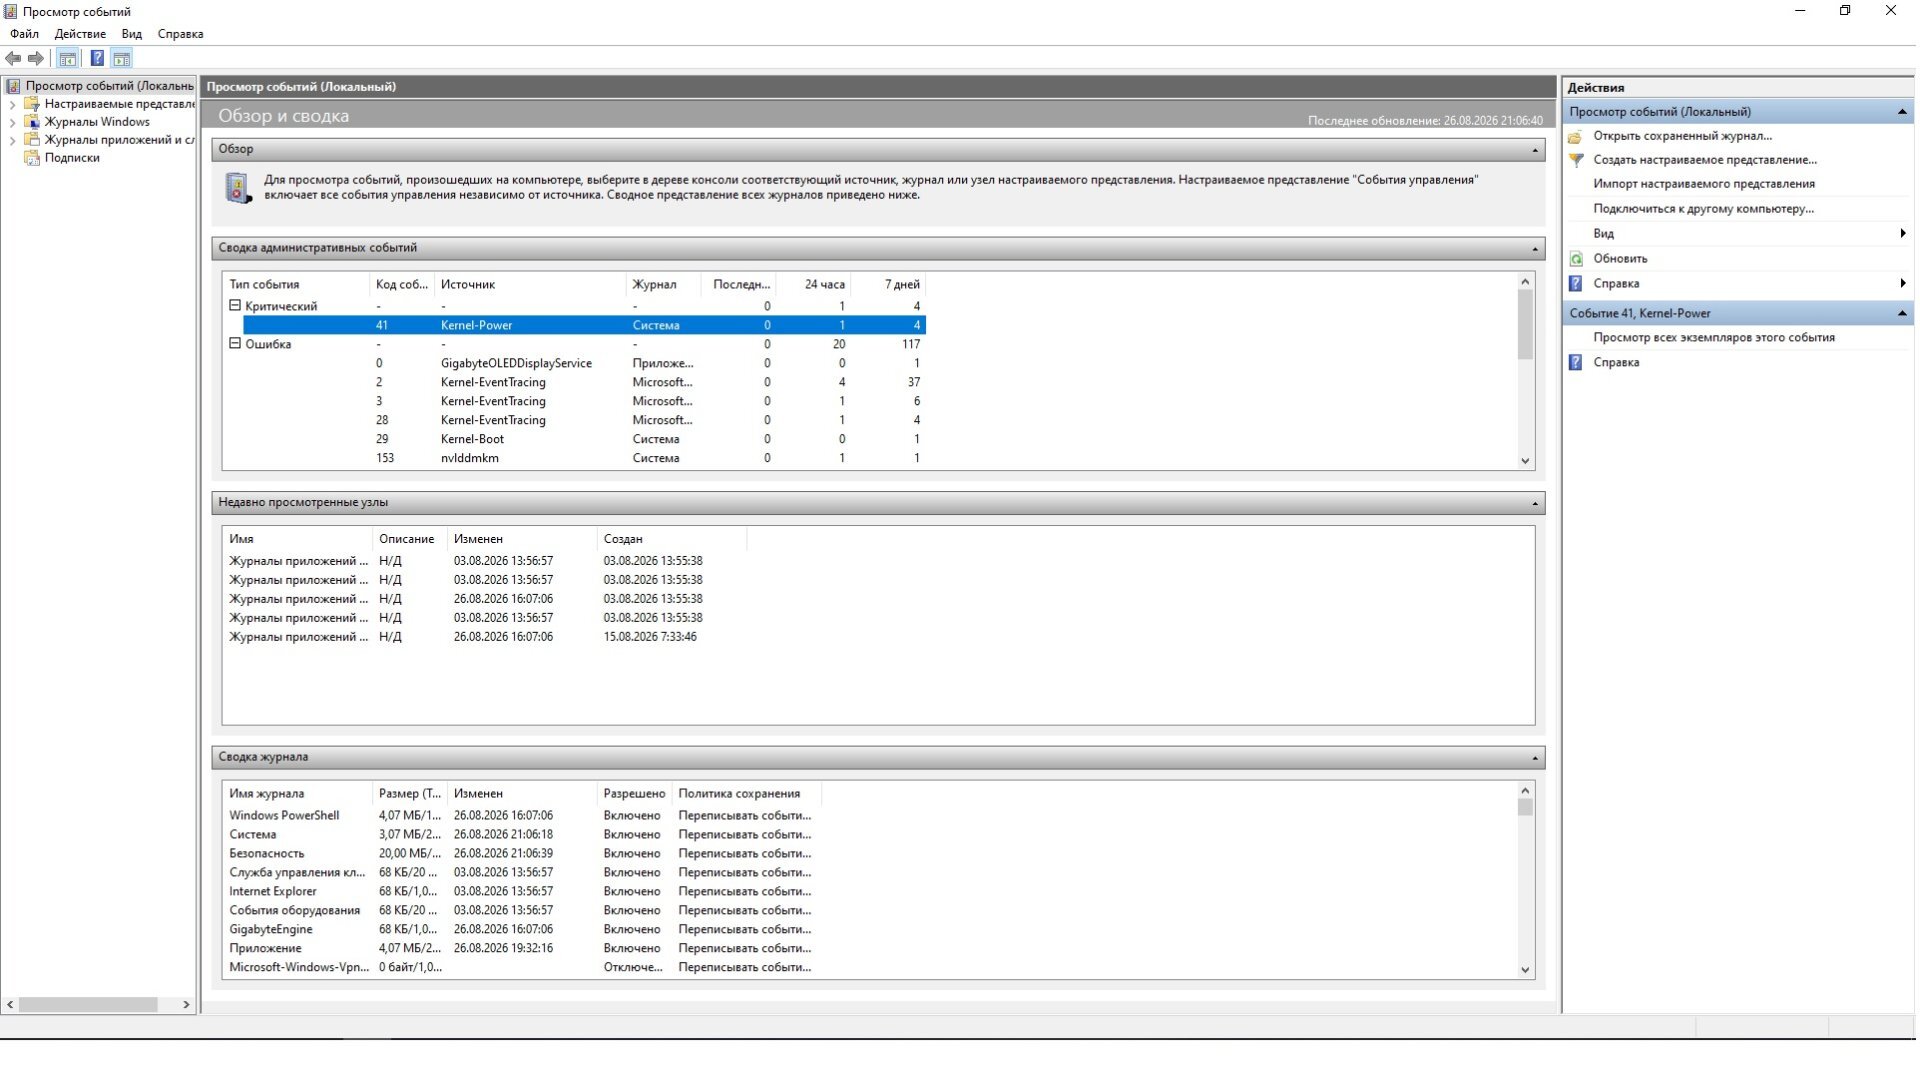Collapse the Обзор section
Image resolution: width=1920 pixels, height=1078 pixels.
coord(1535,150)
